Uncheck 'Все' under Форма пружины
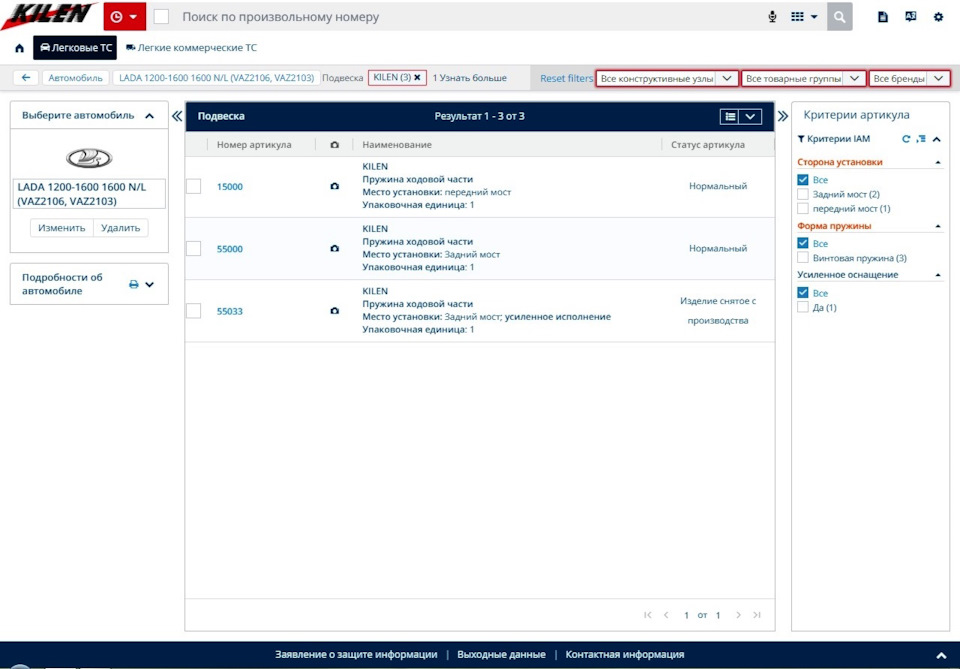The image size is (960, 669). coord(803,243)
